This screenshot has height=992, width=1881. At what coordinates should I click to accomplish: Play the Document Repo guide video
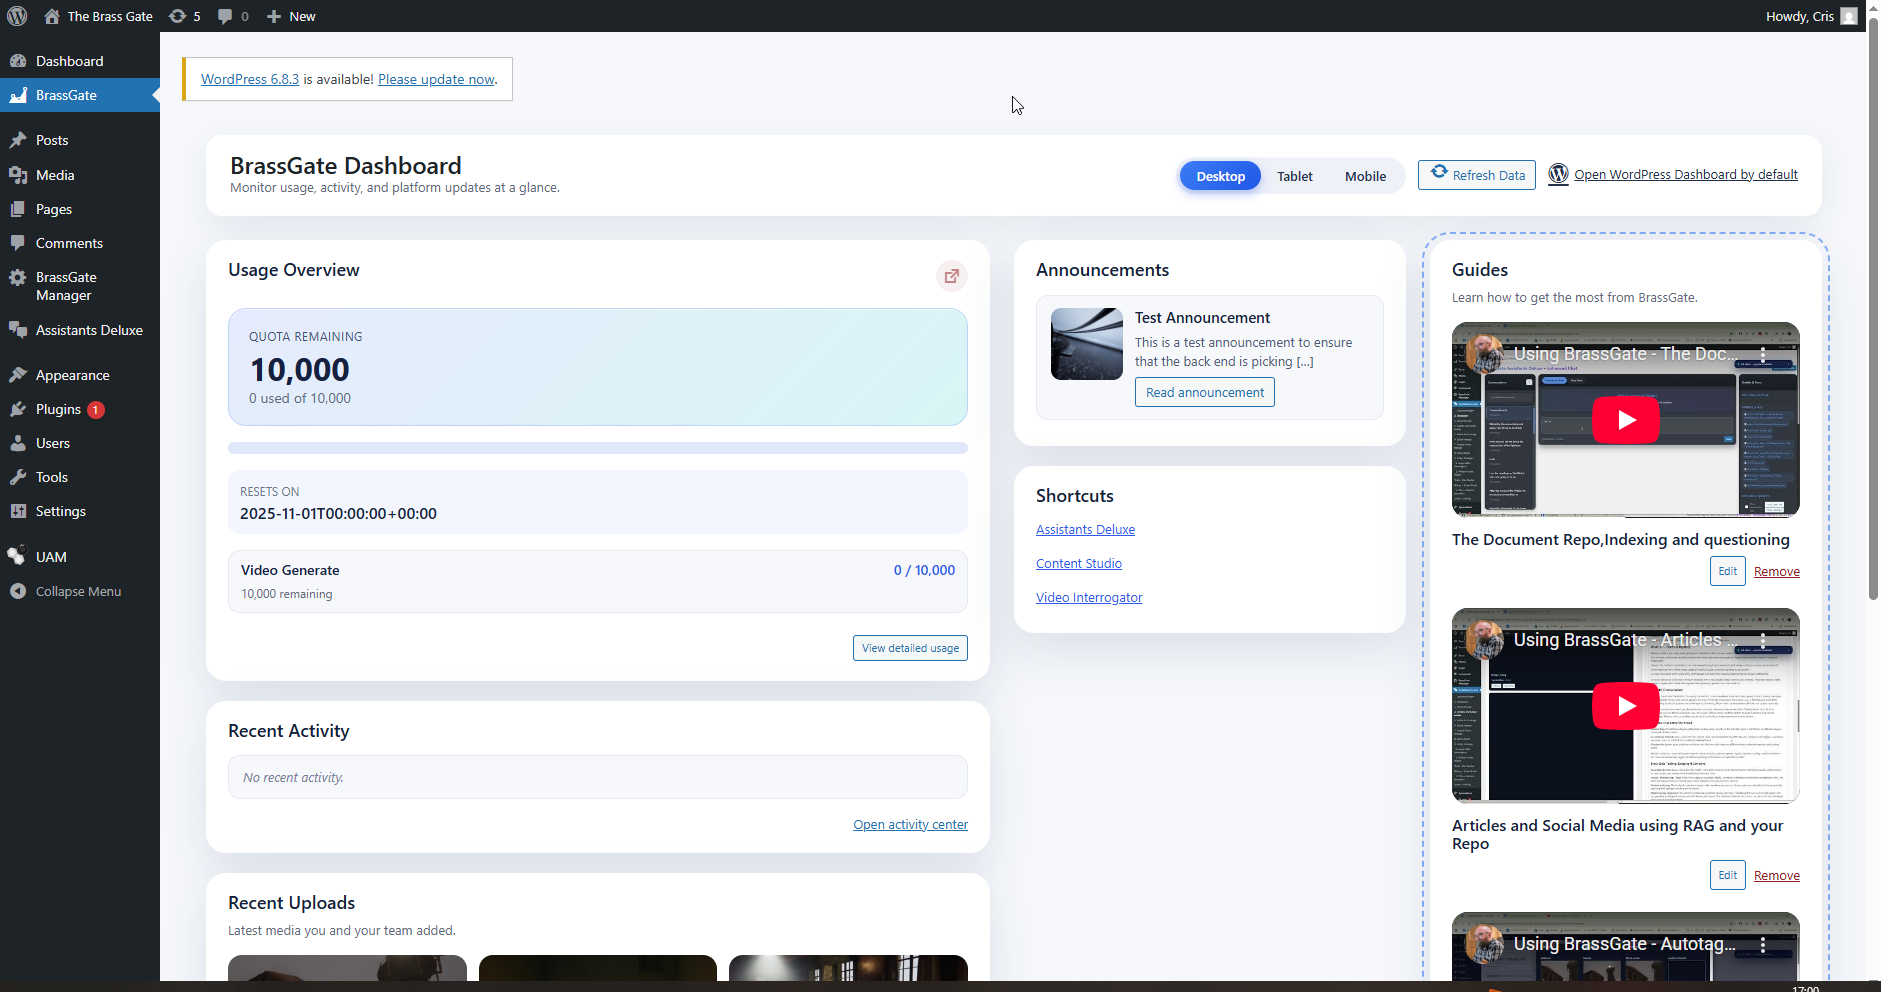click(1625, 420)
